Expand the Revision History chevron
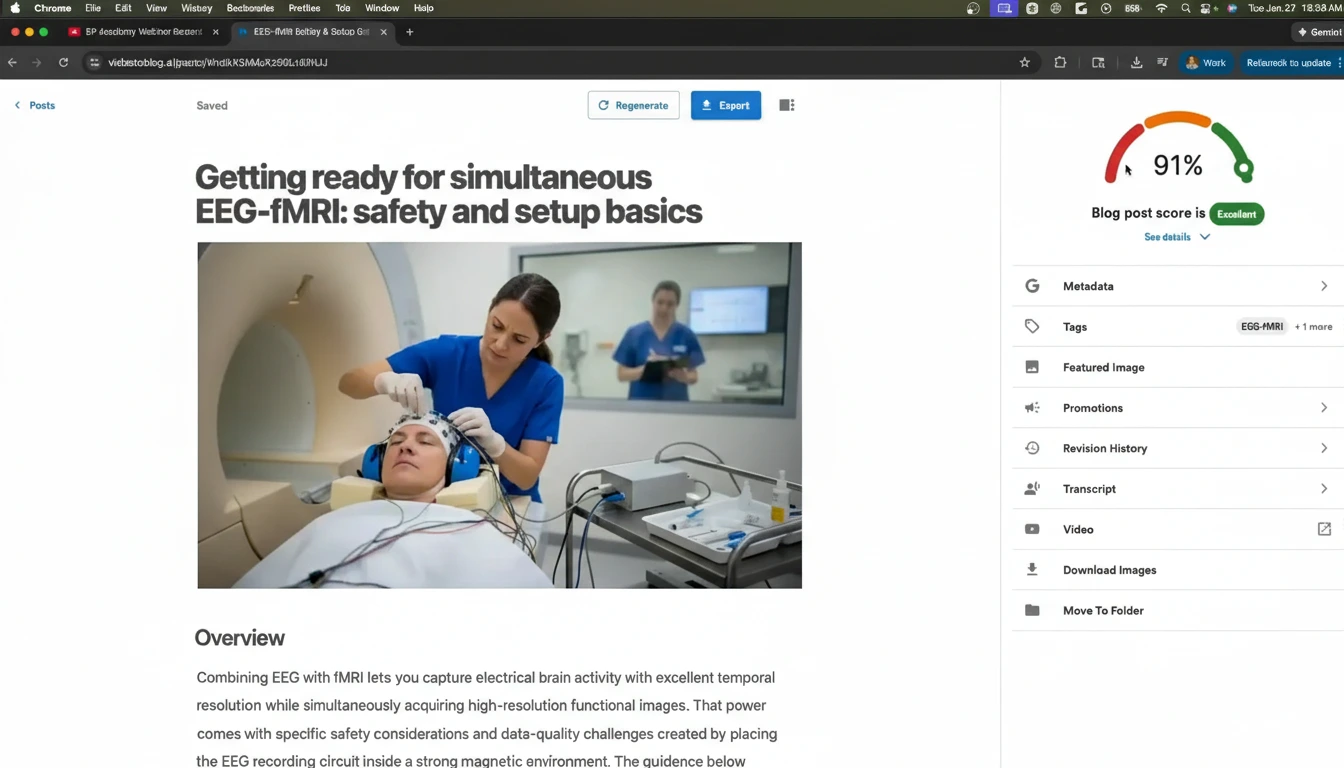Image resolution: width=1344 pixels, height=768 pixels. click(1324, 448)
